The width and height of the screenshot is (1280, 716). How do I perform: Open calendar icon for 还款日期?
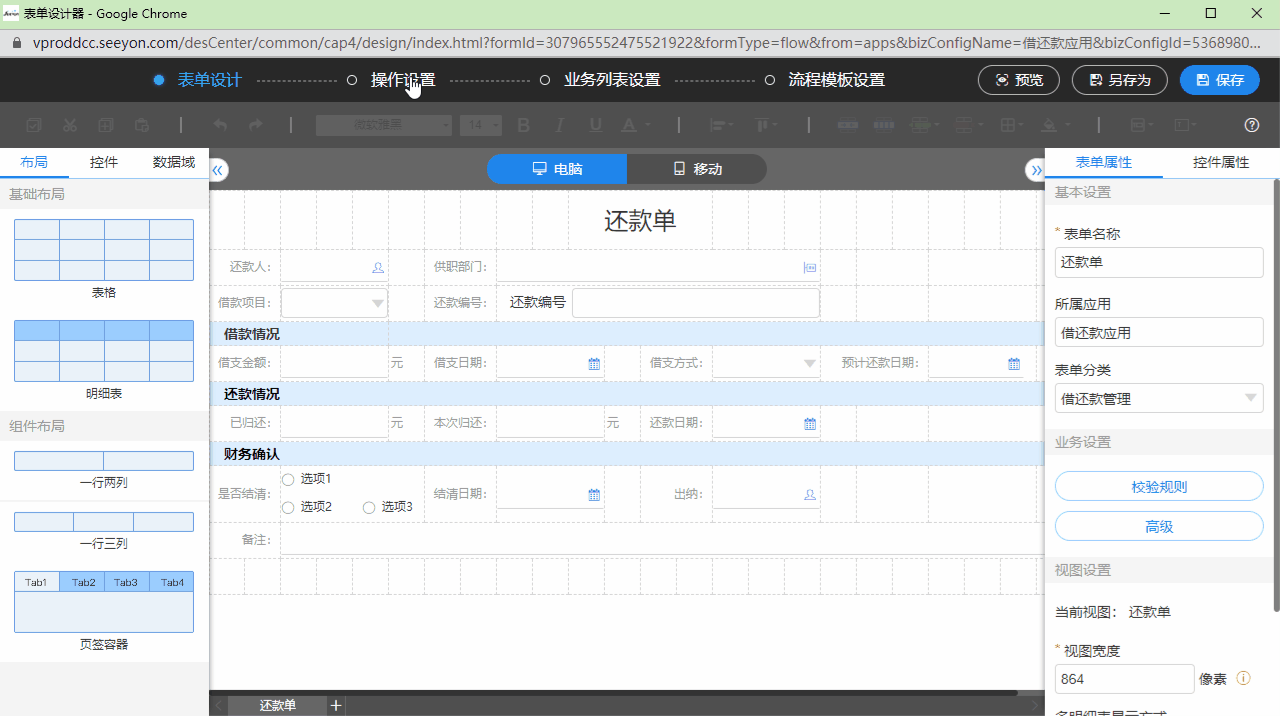click(810, 424)
